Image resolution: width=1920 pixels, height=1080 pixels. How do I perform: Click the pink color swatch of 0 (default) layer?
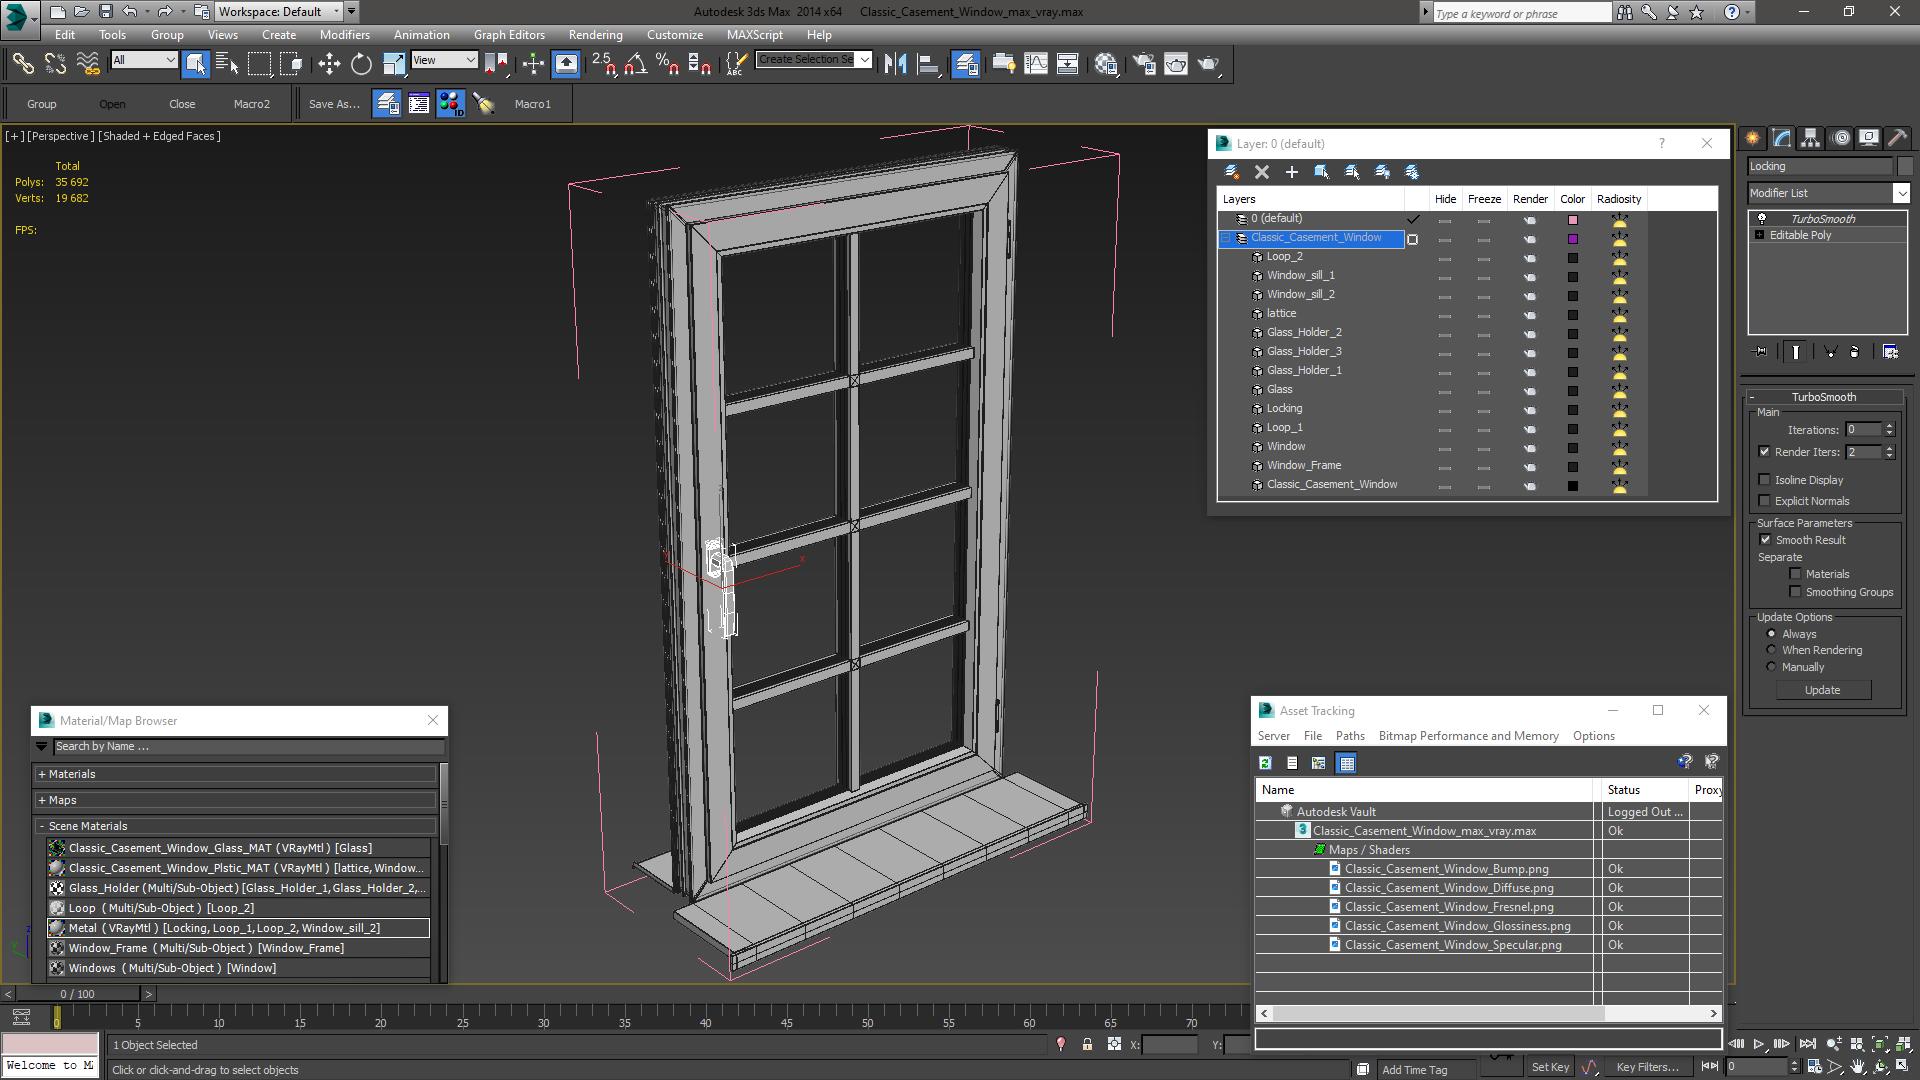tap(1573, 220)
